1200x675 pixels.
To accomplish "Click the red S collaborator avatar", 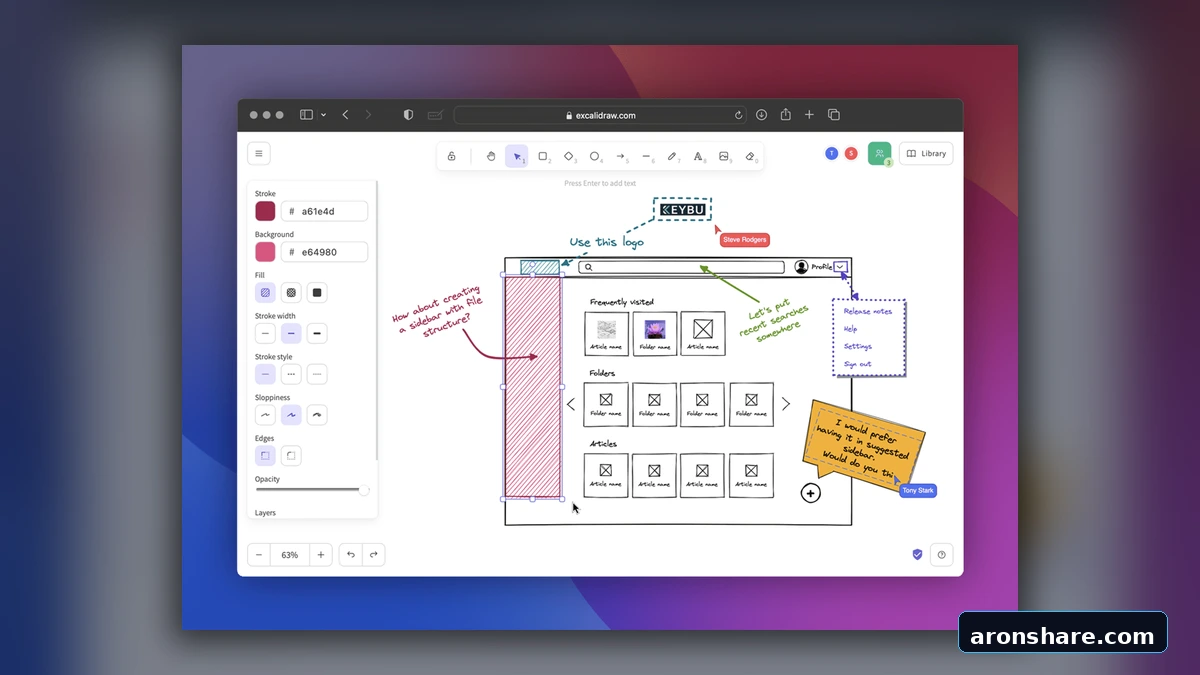I will 851,153.
